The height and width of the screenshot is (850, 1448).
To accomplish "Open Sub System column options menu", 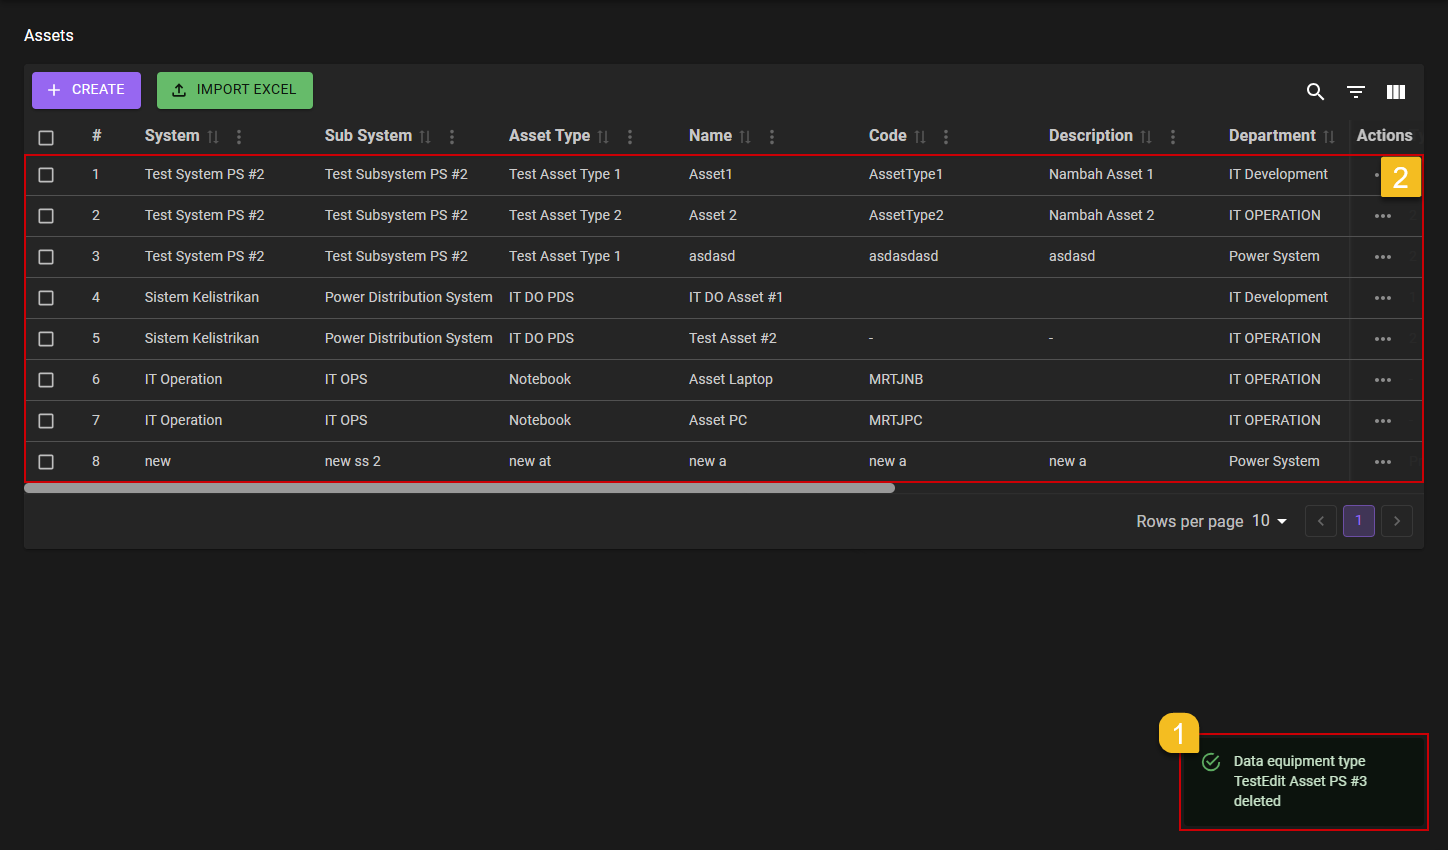I will click(452, 137).
